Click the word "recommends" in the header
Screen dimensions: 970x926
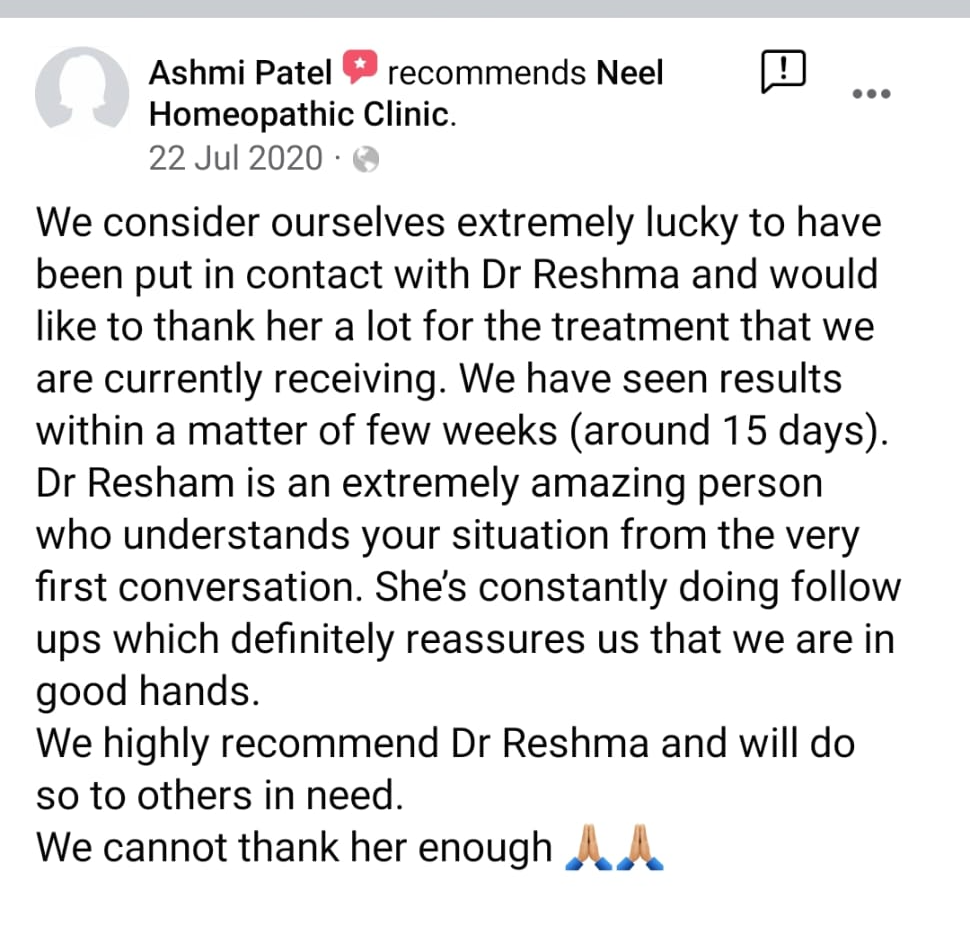point(486,72)
